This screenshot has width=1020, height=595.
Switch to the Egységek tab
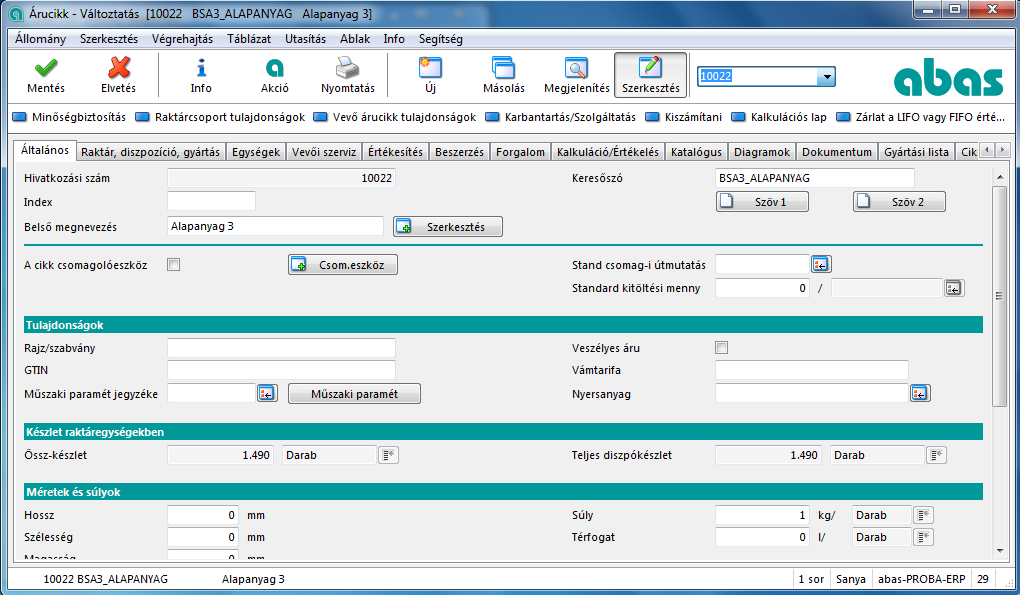coord(256,152)
